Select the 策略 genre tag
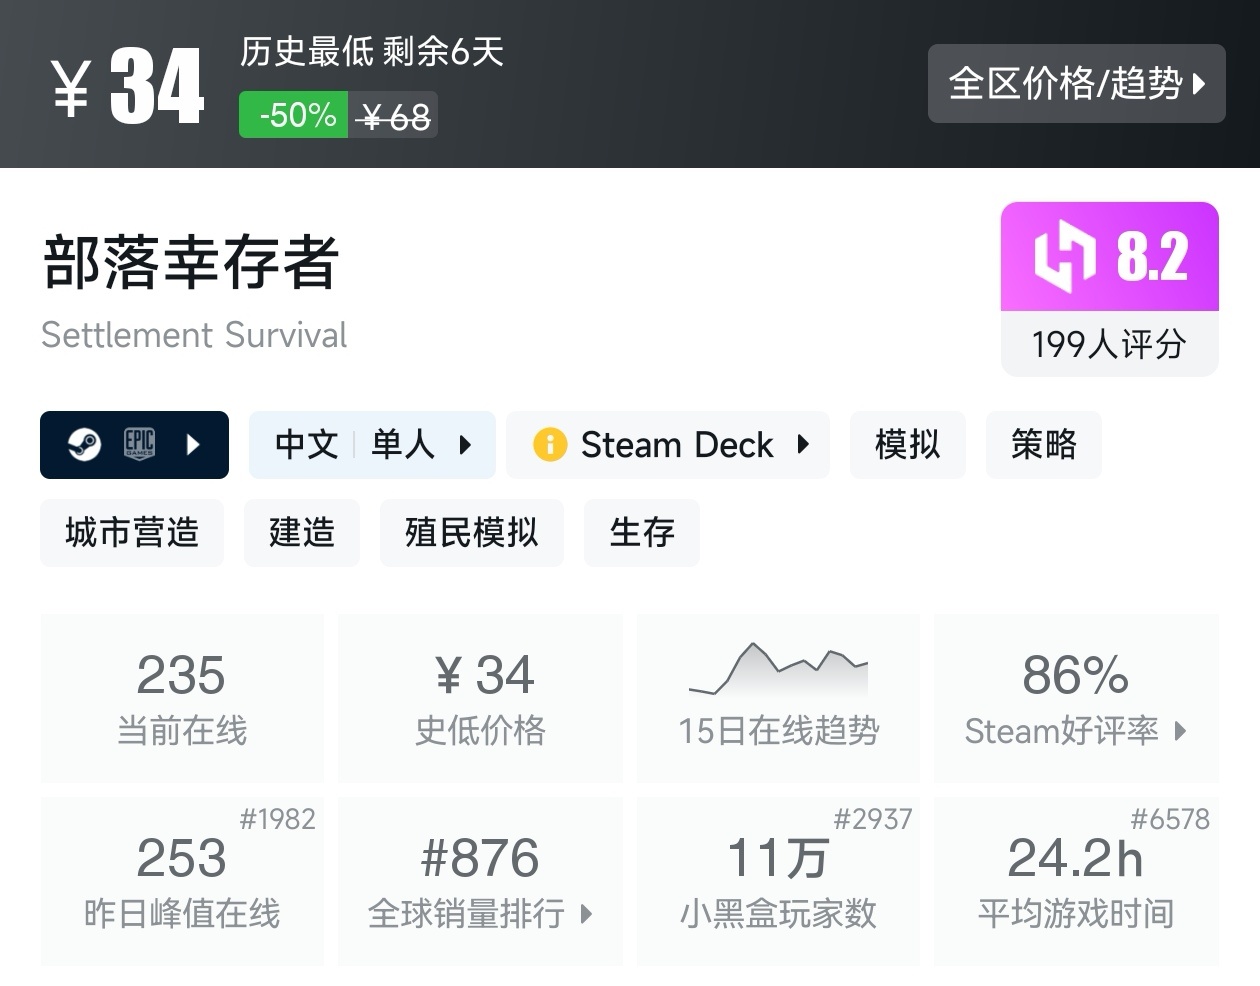The height and width of the screenshot is (986, 1260). (1043, 444)
